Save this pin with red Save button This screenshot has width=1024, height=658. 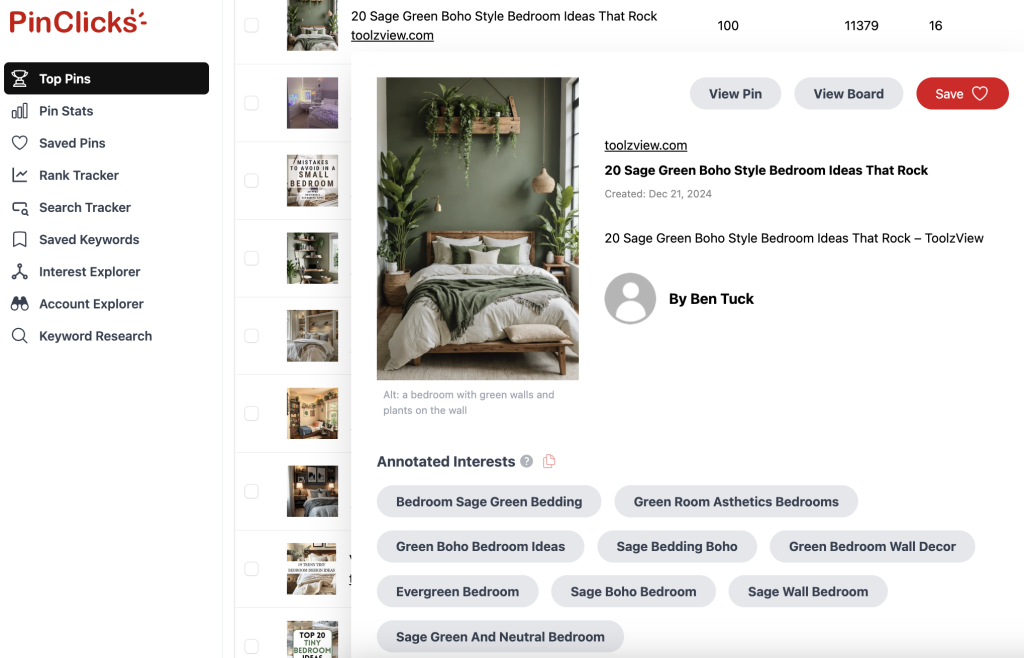(962, 93)
